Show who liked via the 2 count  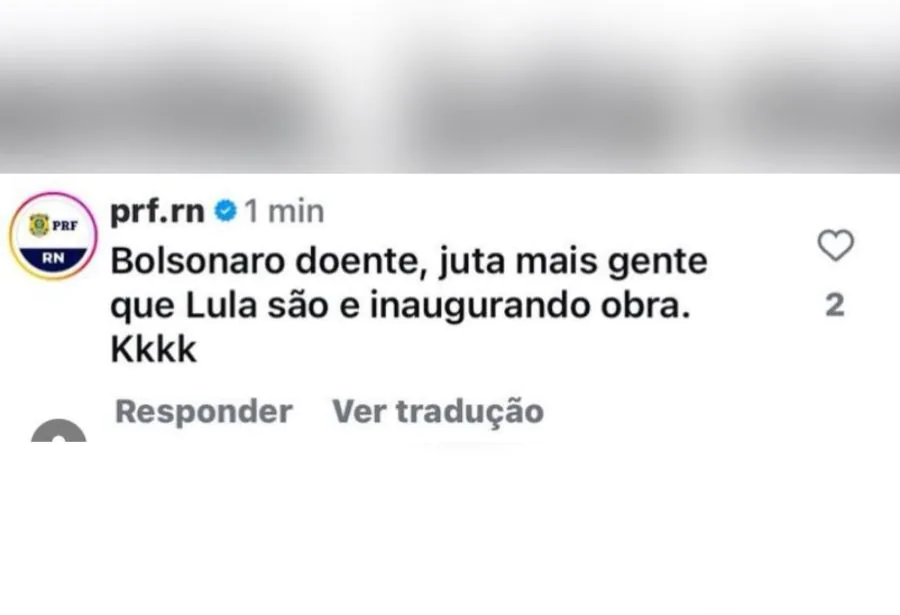[x=835, y=305]
